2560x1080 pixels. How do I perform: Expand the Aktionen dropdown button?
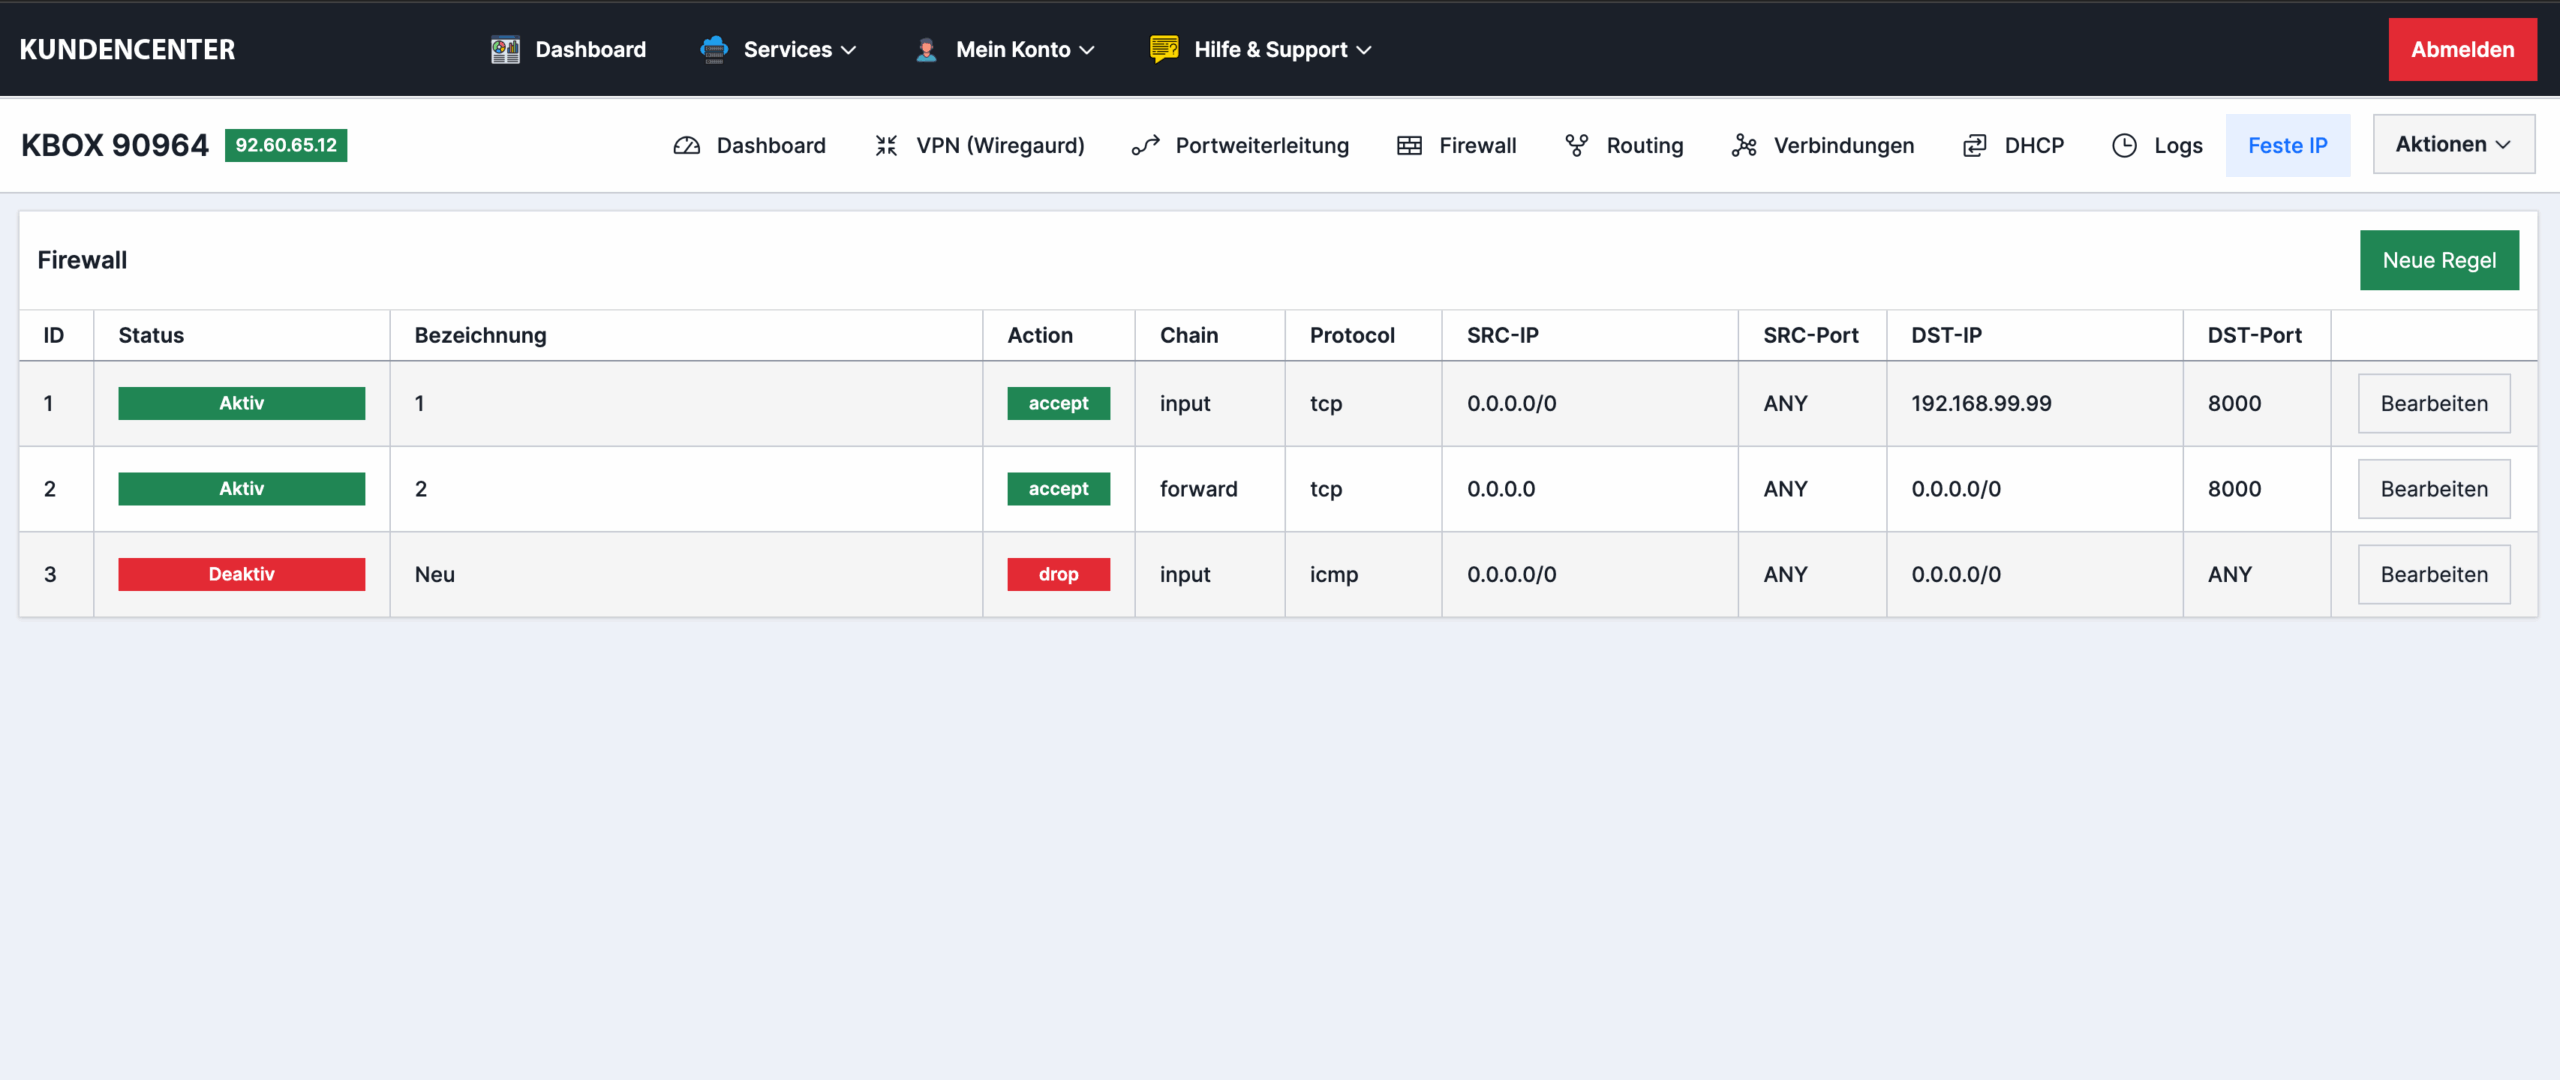coord(2453,144)
